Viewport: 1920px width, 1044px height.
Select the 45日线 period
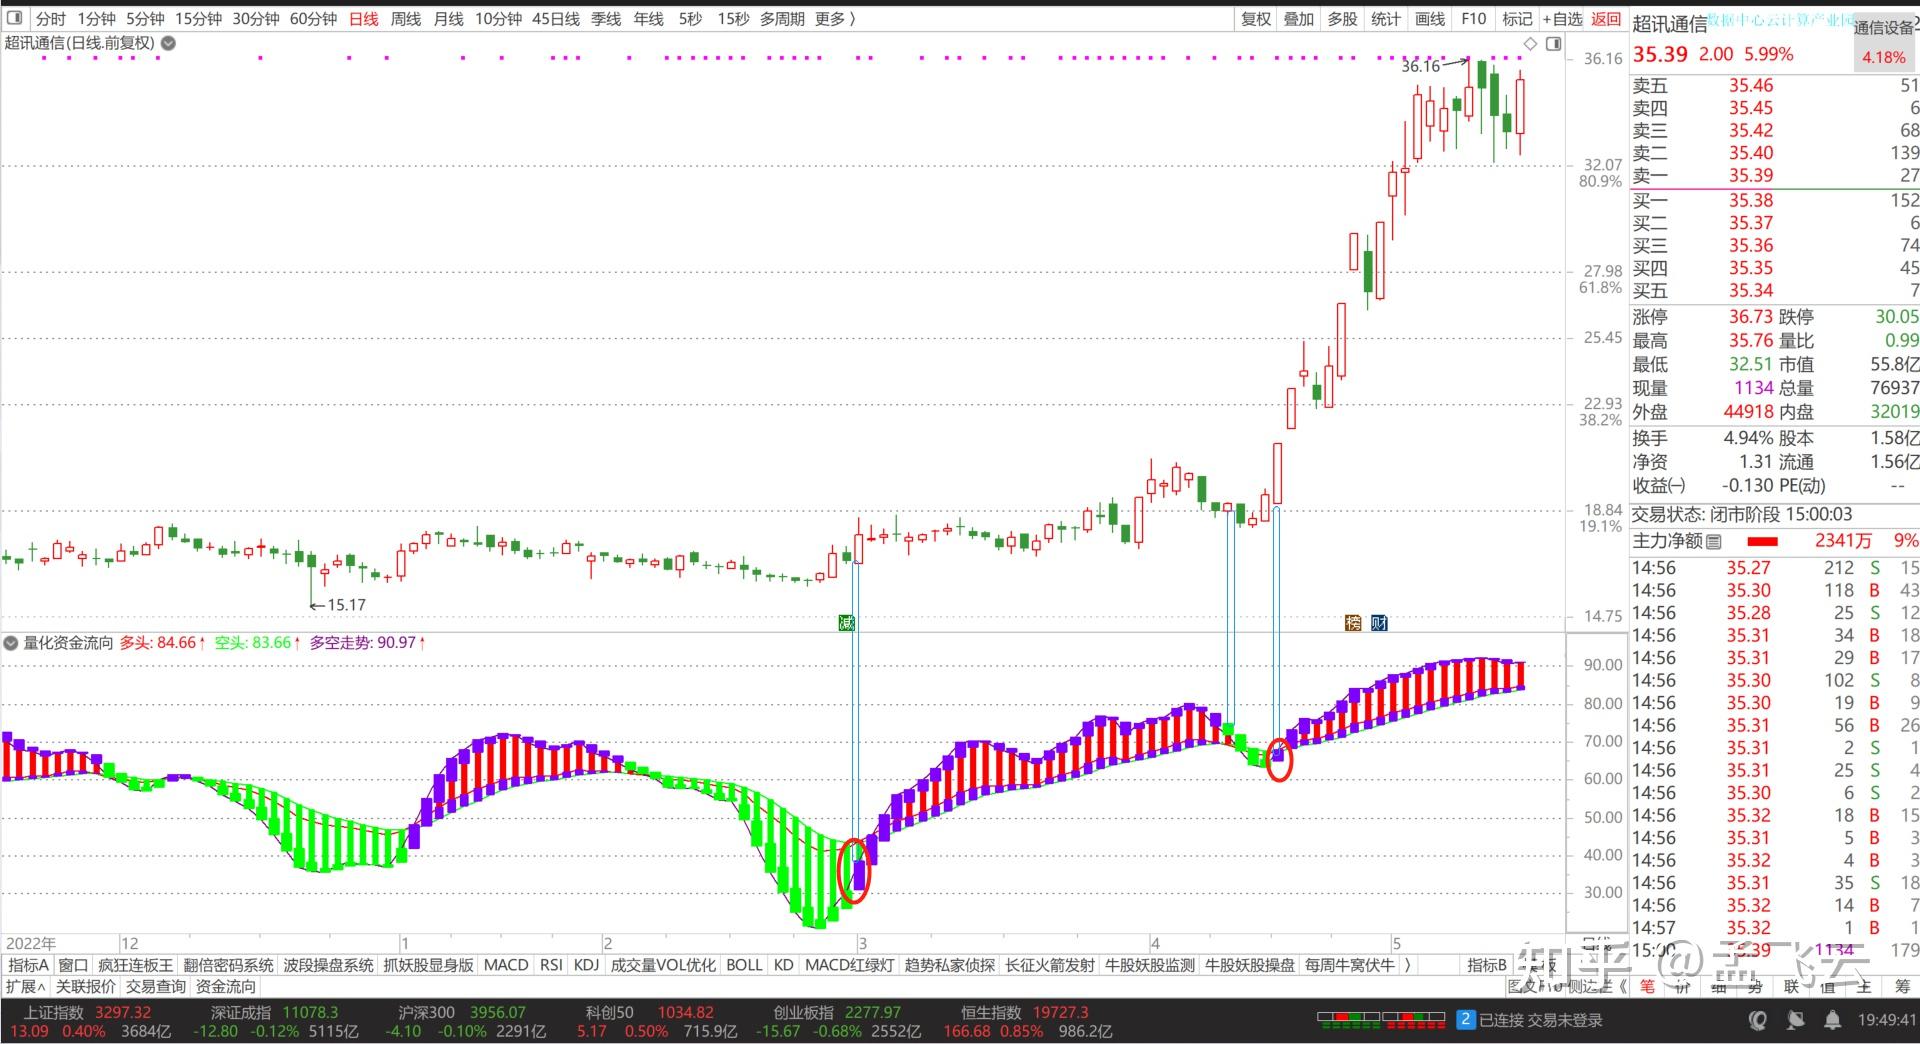(x=556, y=19)
